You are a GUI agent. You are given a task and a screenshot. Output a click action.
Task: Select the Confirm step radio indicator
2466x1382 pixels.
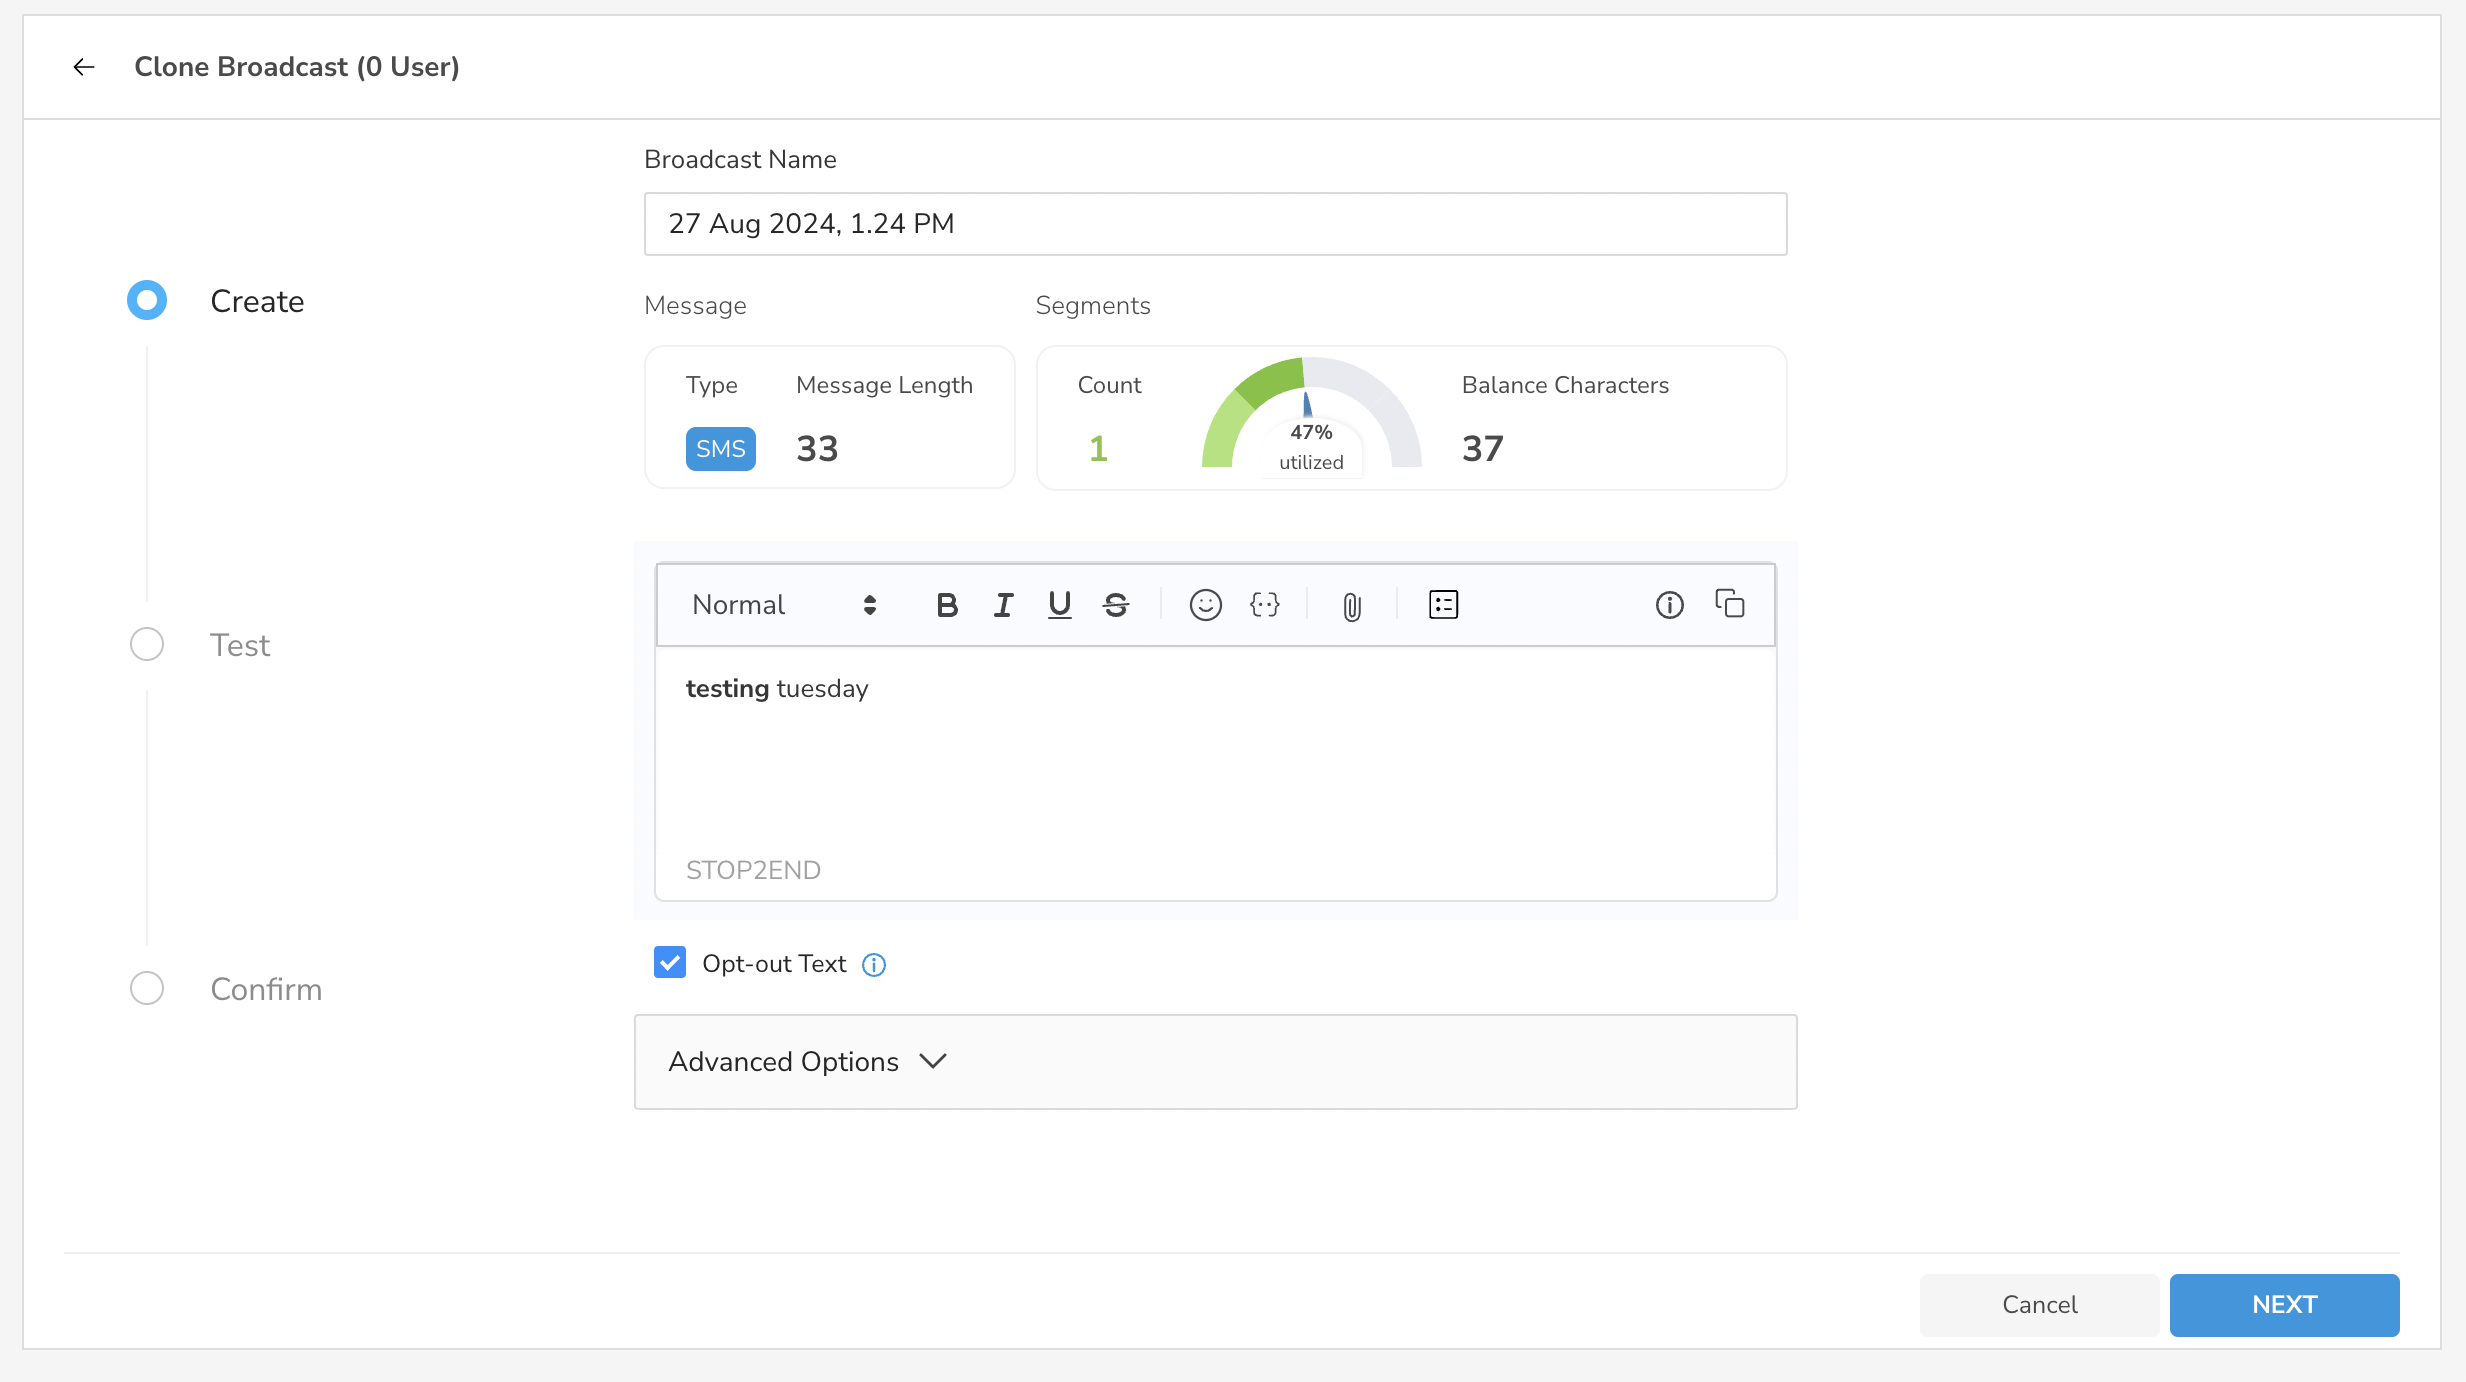click(147, 988)
